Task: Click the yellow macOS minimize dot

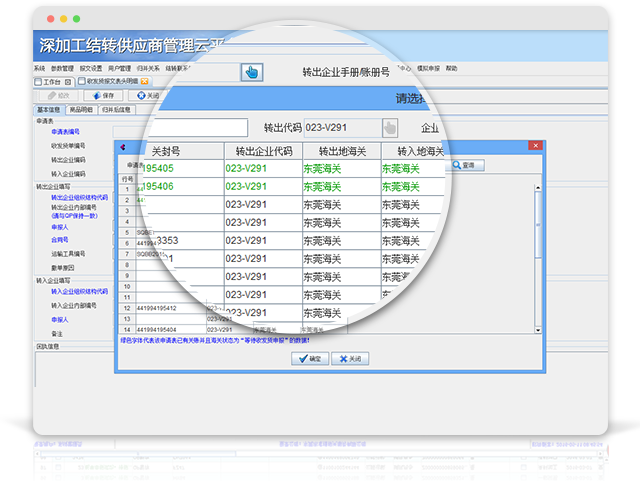Action: click(63, 19)
